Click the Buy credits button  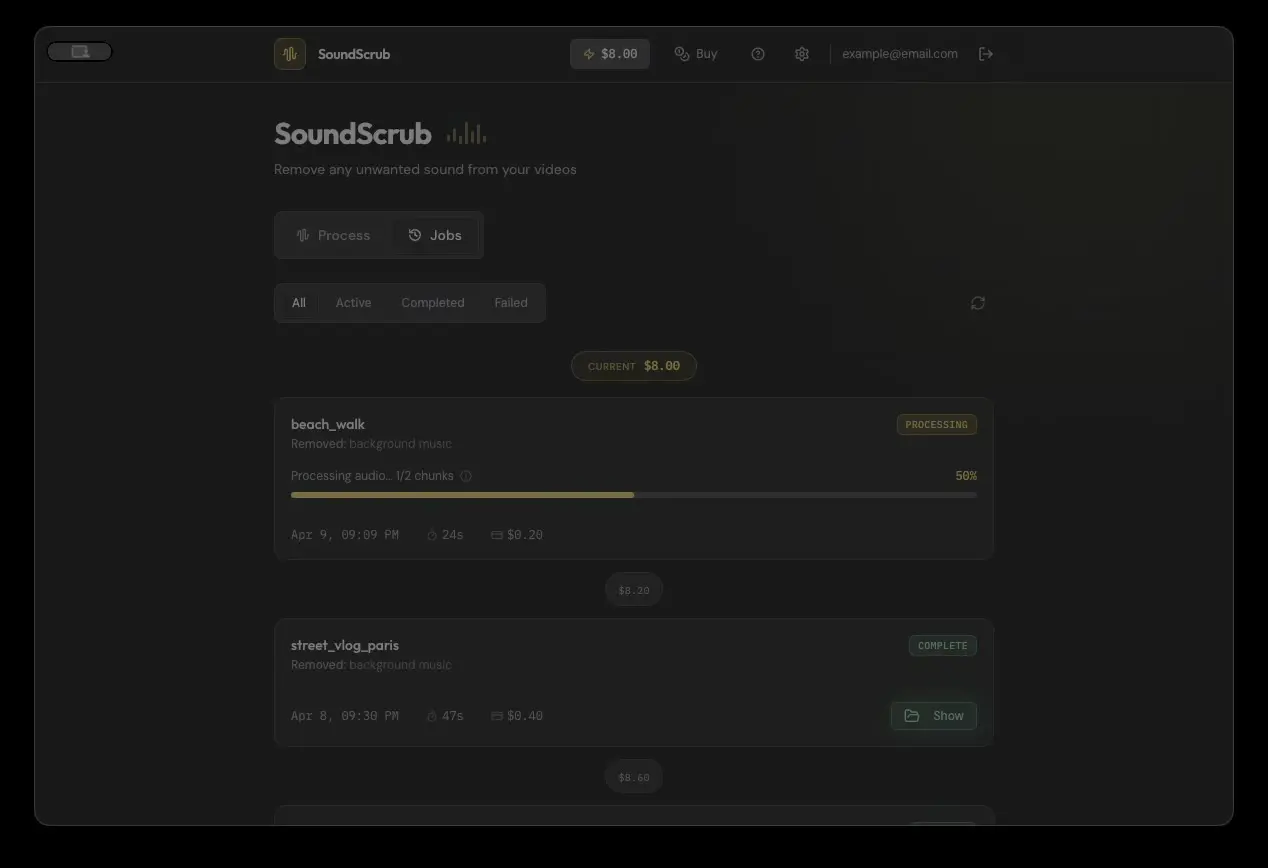pyautogui.click(x=696, y=54)
